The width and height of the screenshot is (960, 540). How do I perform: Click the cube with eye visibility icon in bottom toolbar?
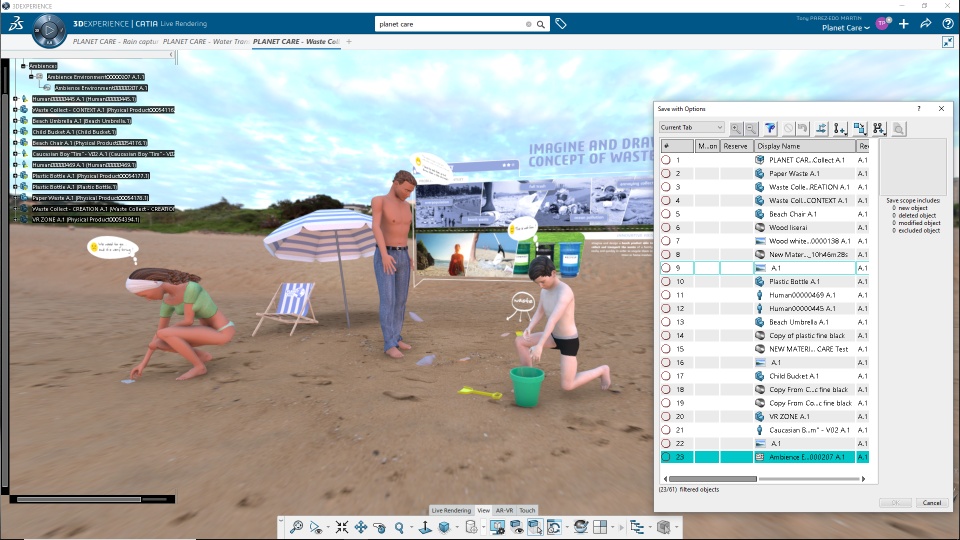(516, 527)
